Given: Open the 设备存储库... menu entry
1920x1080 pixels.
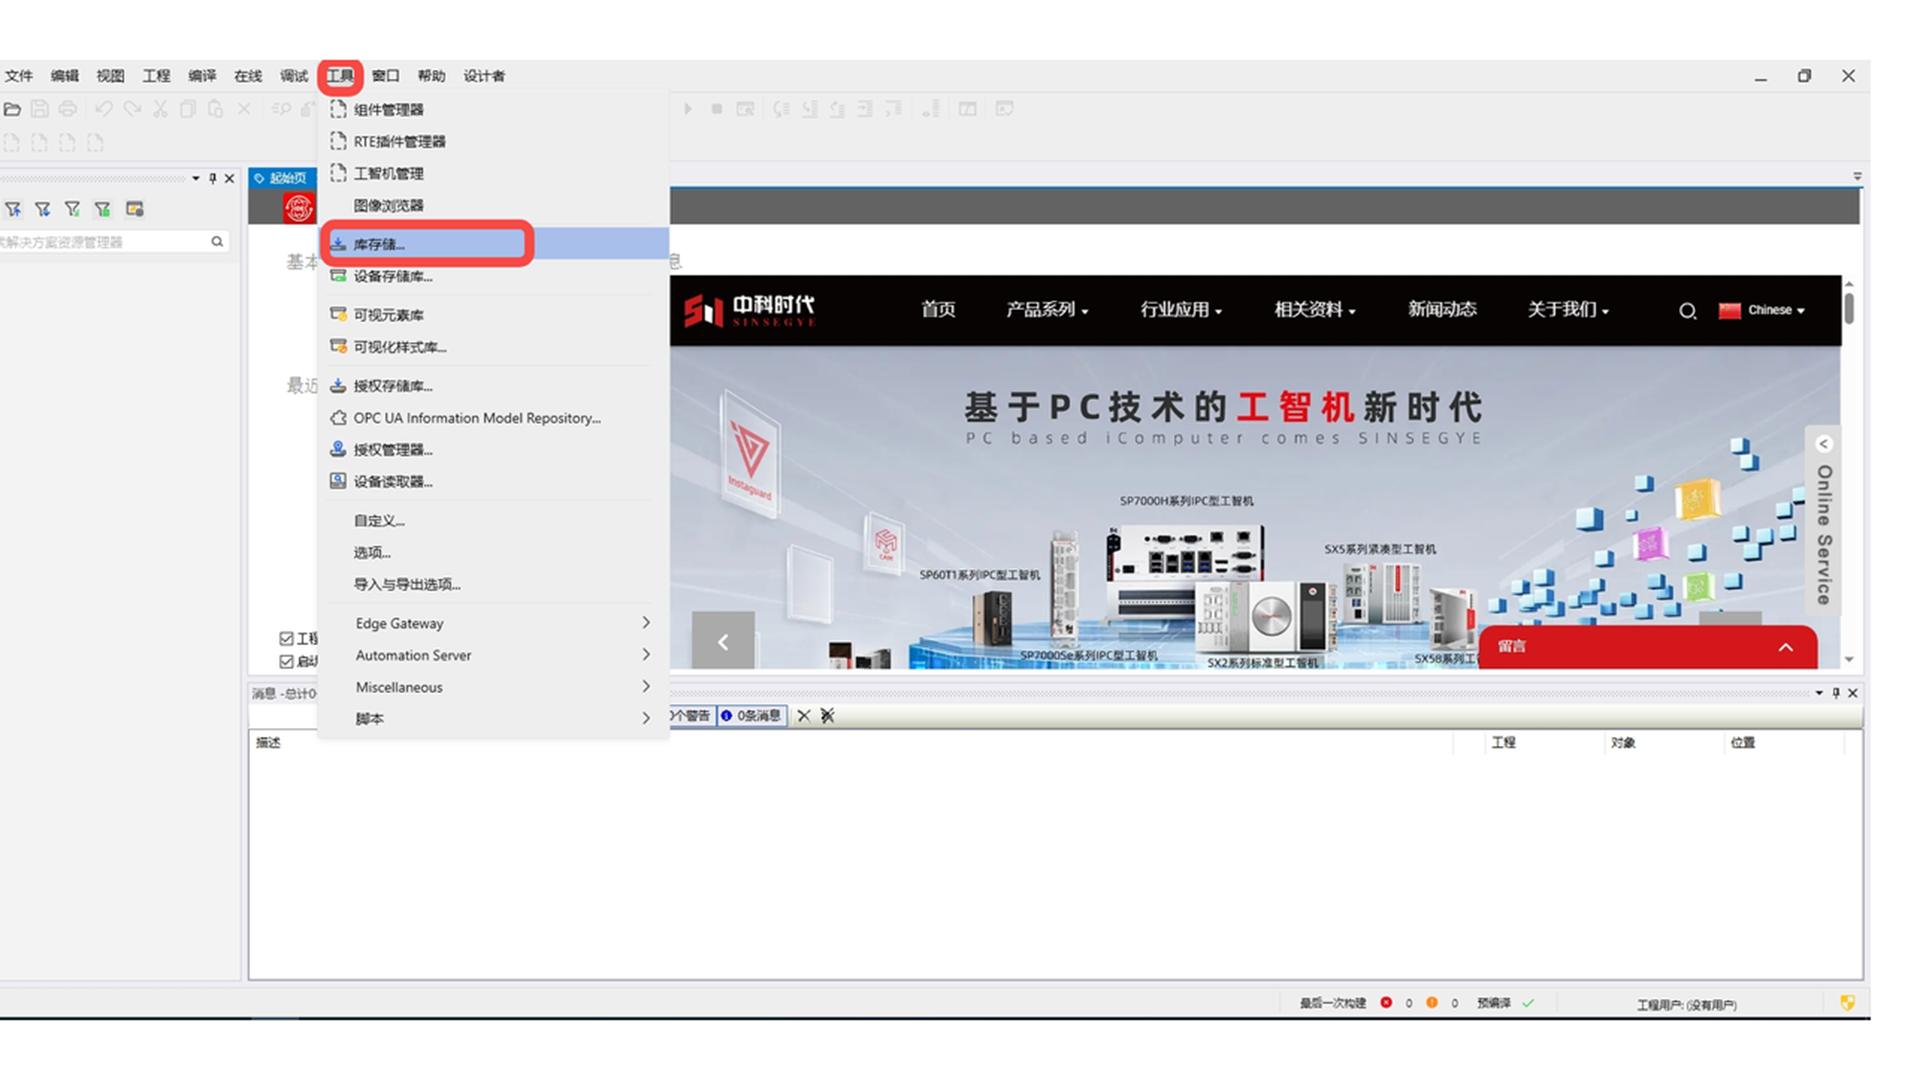Looking at the screenshot, I should pos(393,277).
